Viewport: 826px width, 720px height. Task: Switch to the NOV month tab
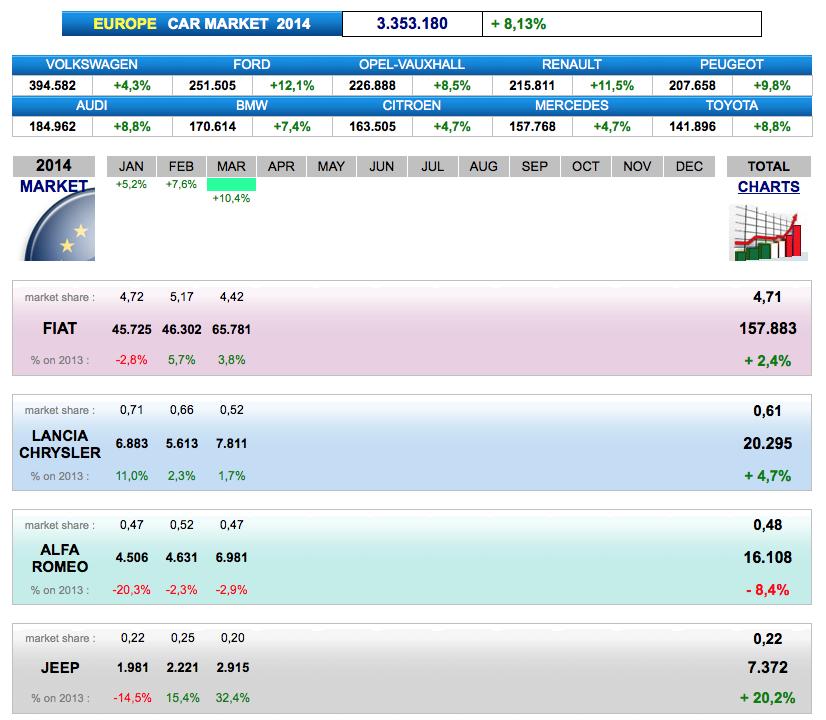click(637, 166)
